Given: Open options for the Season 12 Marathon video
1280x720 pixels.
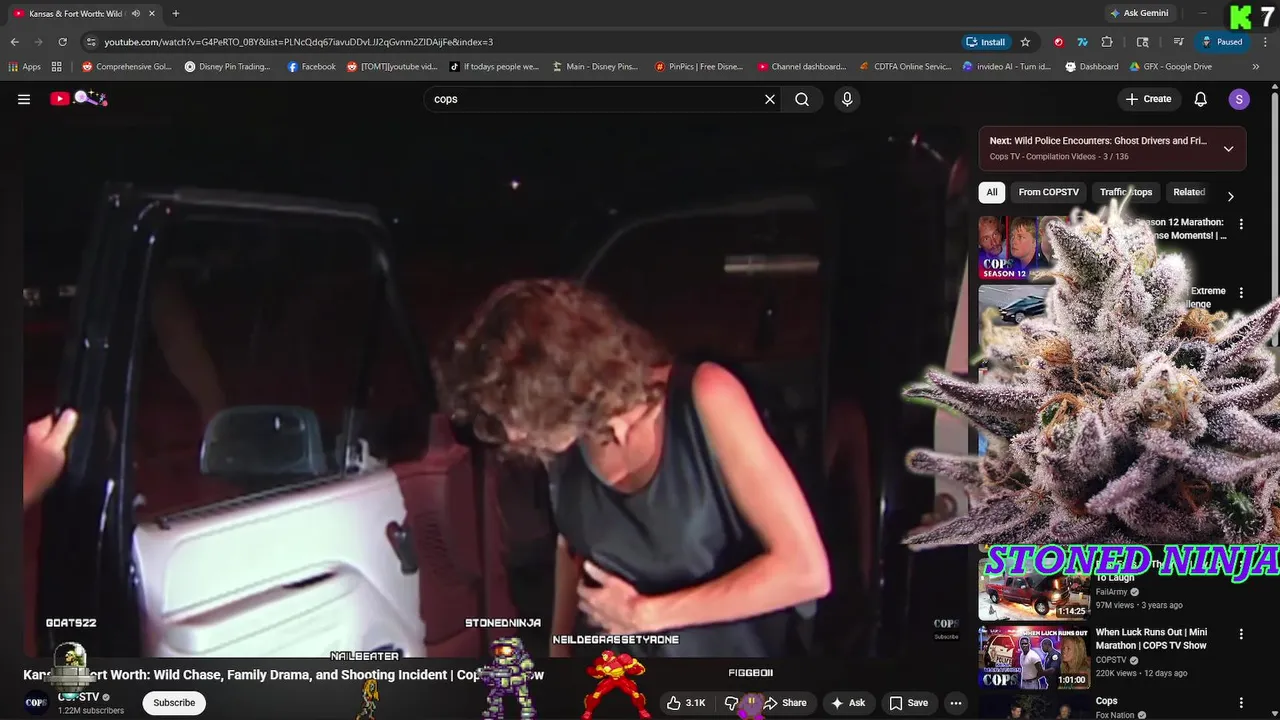Looking at the screenshot, I should (1241, 225).
